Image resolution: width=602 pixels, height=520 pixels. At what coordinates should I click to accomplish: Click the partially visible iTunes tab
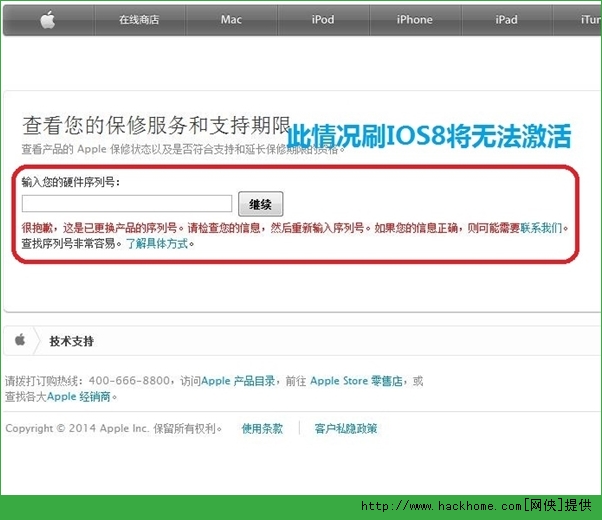(x=590, y=19)
